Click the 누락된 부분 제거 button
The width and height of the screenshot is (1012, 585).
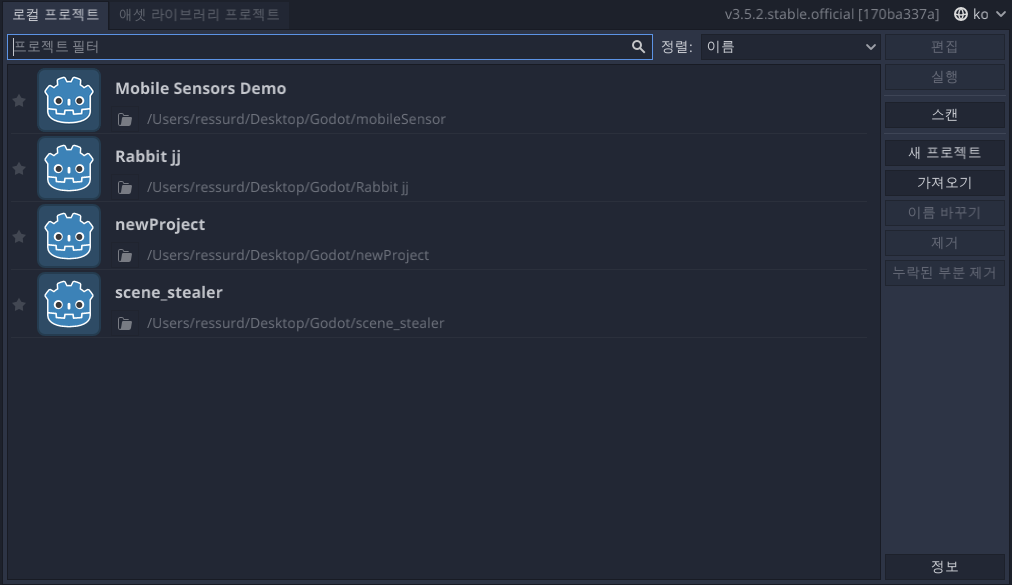coord(944,272)
